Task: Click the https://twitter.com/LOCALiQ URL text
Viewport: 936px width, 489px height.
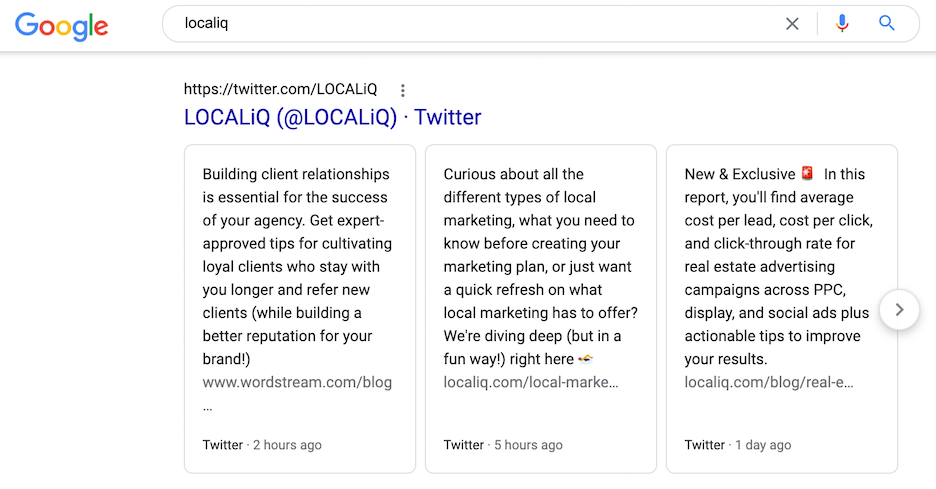Action: coord(281,89)
